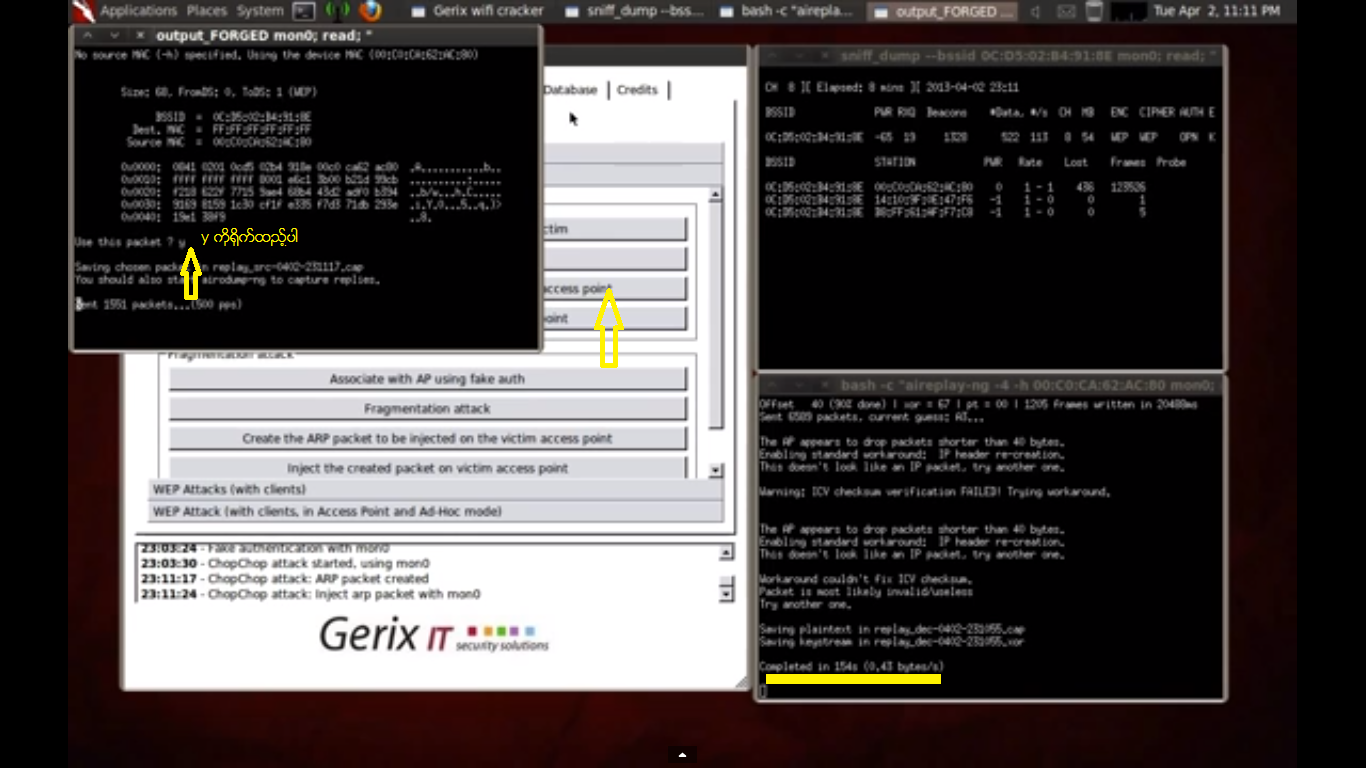Click the green wireless network panel icon

[337, 11]
